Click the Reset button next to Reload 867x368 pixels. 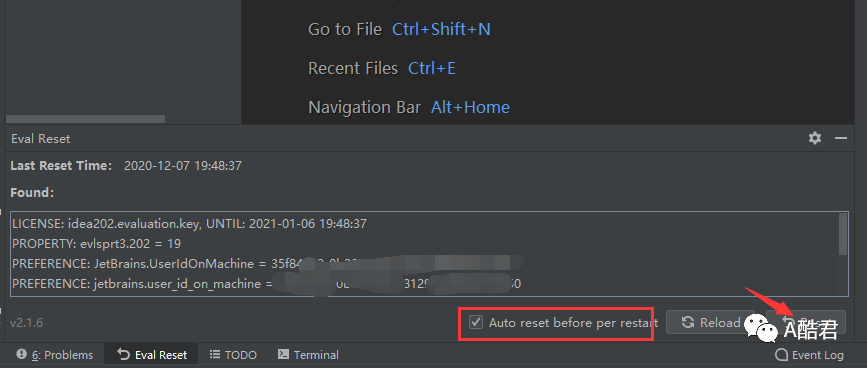click(x=806, y=322)
